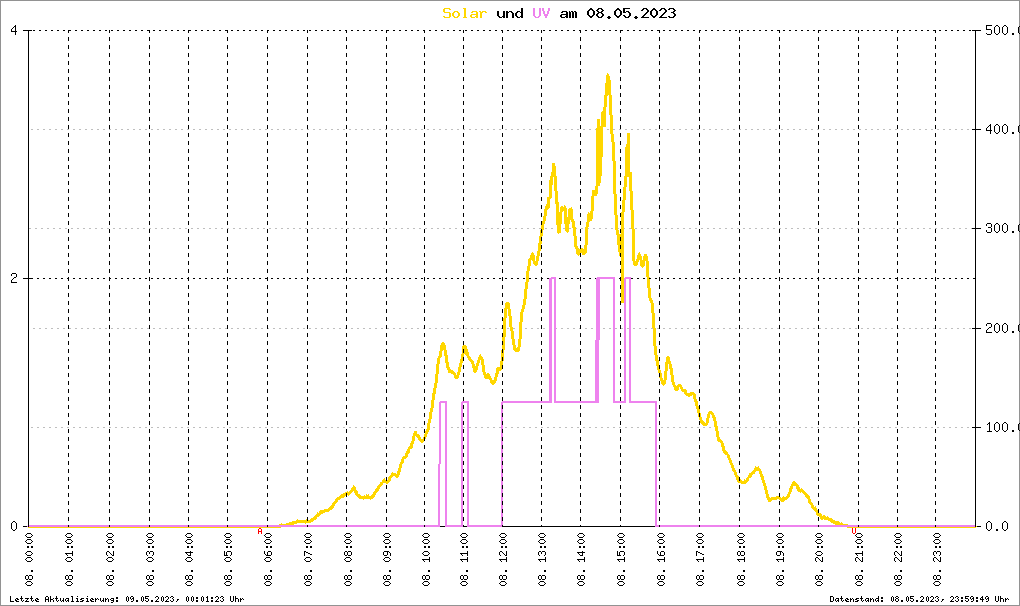Click time label '08. 01:00'
This screenshot has height=606, width=1020.
69,560
